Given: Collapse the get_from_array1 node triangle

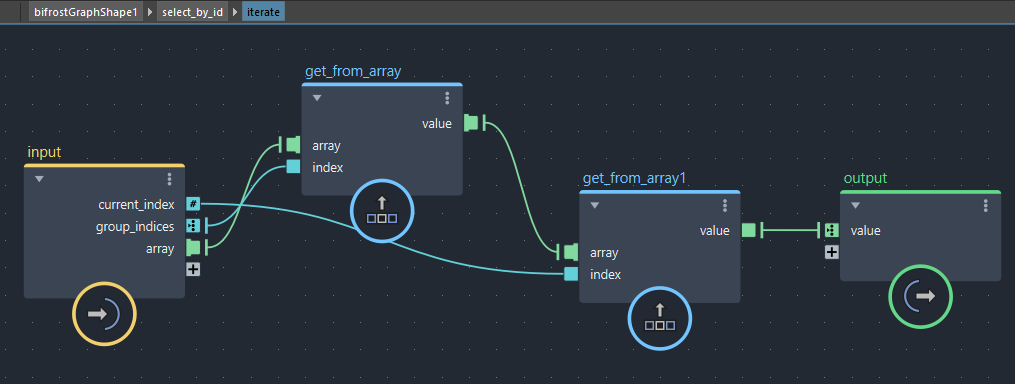Looking at the screenshot, I should [x=594, y=205].
